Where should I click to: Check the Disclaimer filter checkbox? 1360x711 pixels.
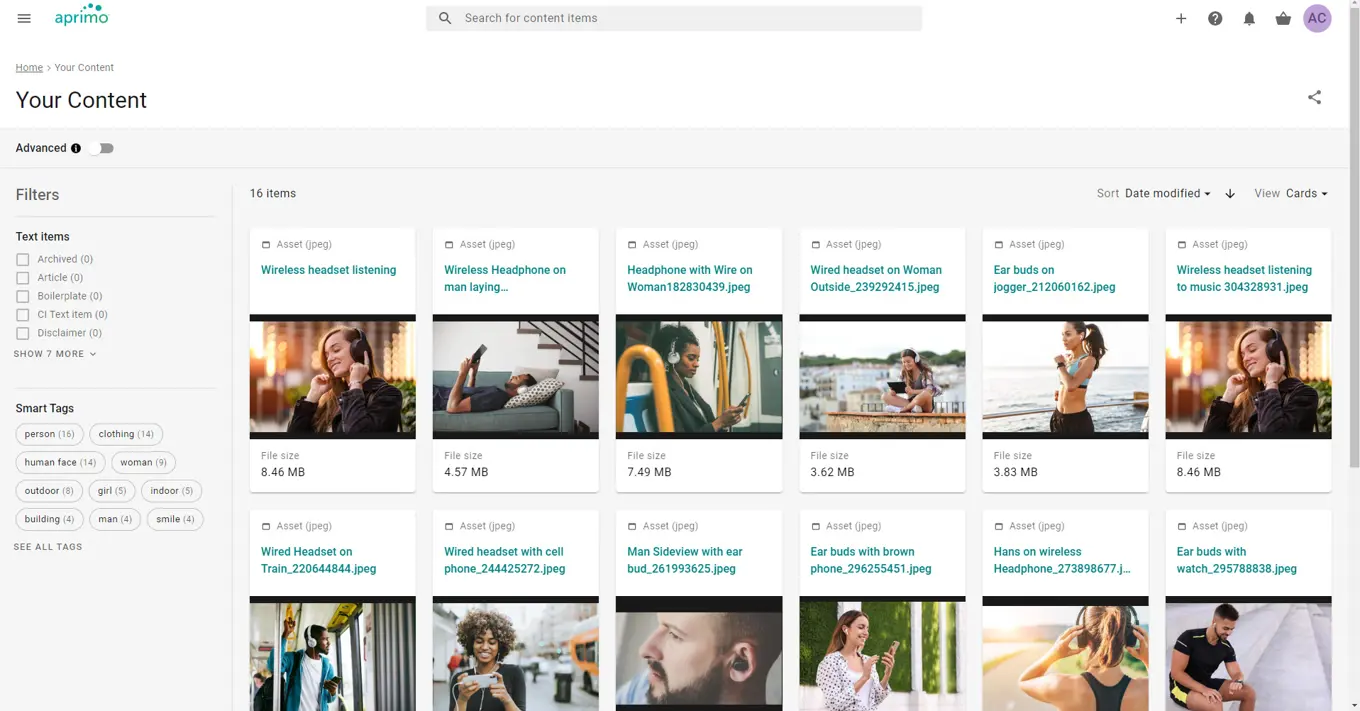tap(22, 332)
